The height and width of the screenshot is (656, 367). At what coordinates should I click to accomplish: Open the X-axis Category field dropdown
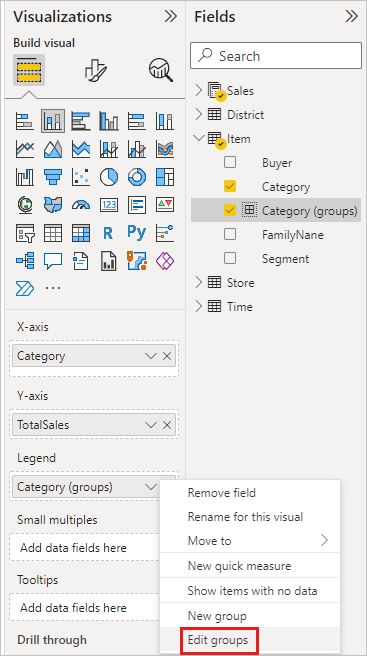150,356
